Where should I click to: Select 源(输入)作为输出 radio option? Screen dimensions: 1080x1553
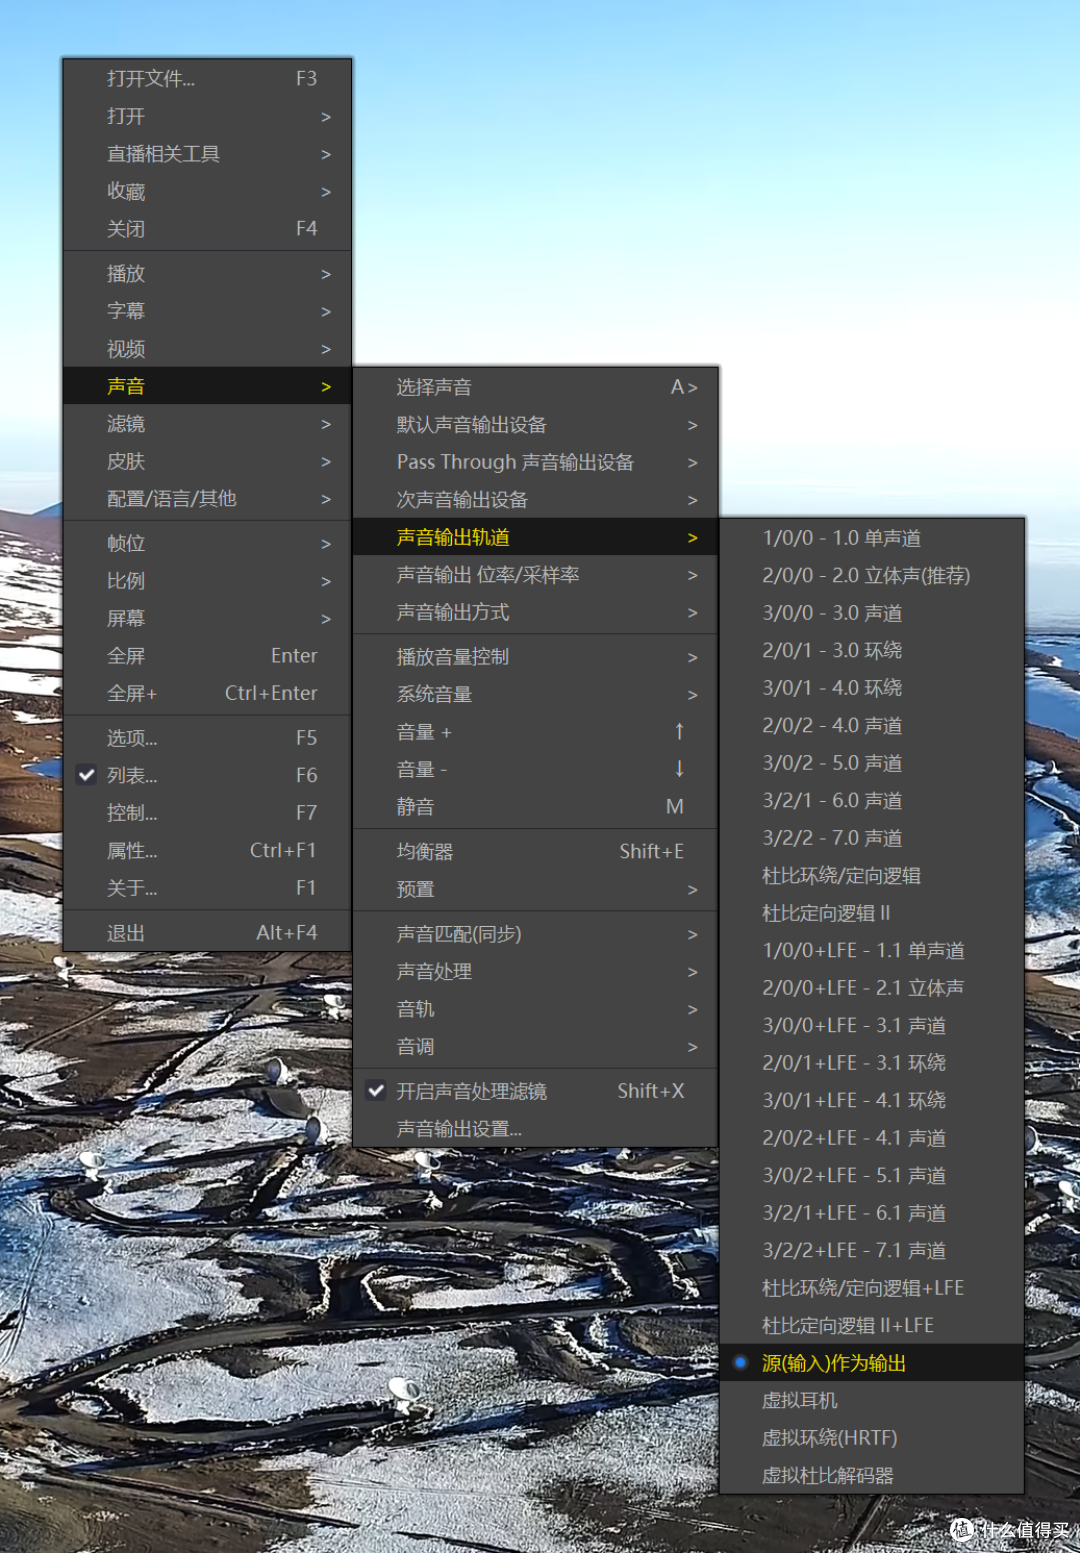point(872,1363)
